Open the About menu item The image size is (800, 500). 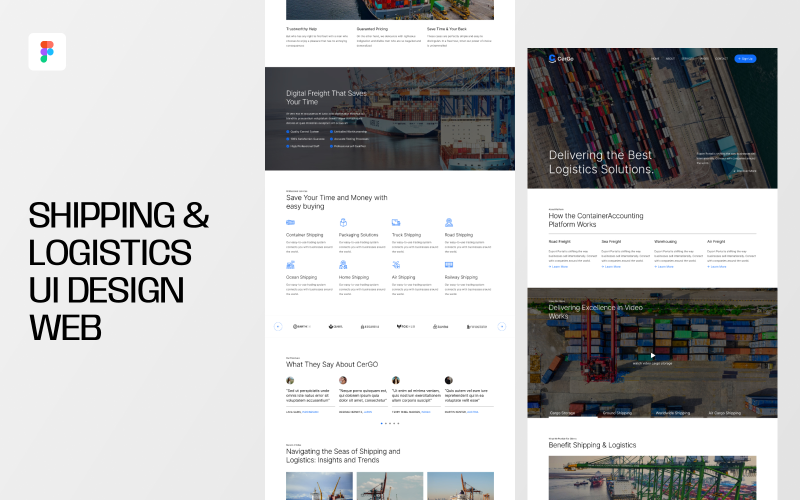671,59
